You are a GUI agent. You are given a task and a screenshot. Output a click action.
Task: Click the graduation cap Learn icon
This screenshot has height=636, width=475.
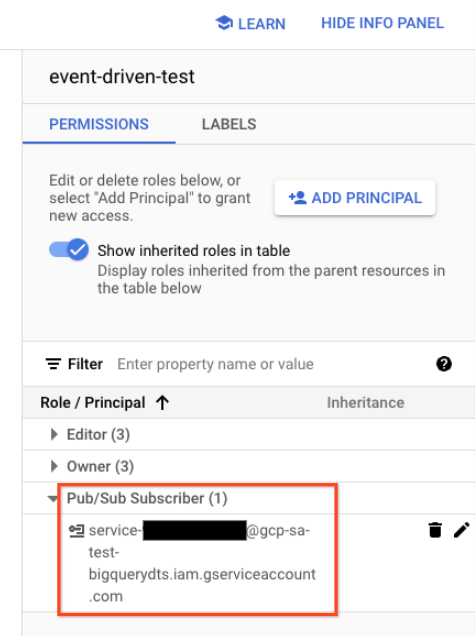click(x=224, y=23)
